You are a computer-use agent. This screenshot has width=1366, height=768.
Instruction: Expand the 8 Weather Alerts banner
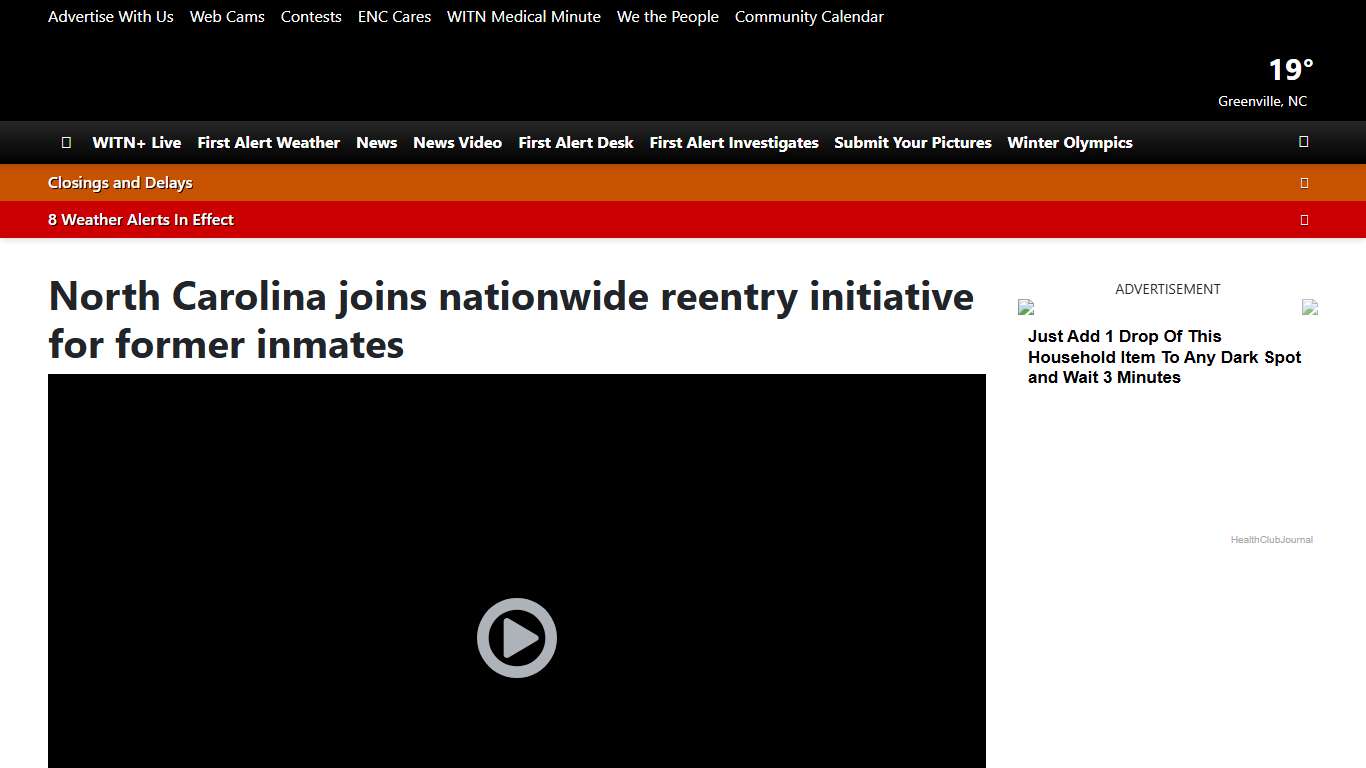1304,219
